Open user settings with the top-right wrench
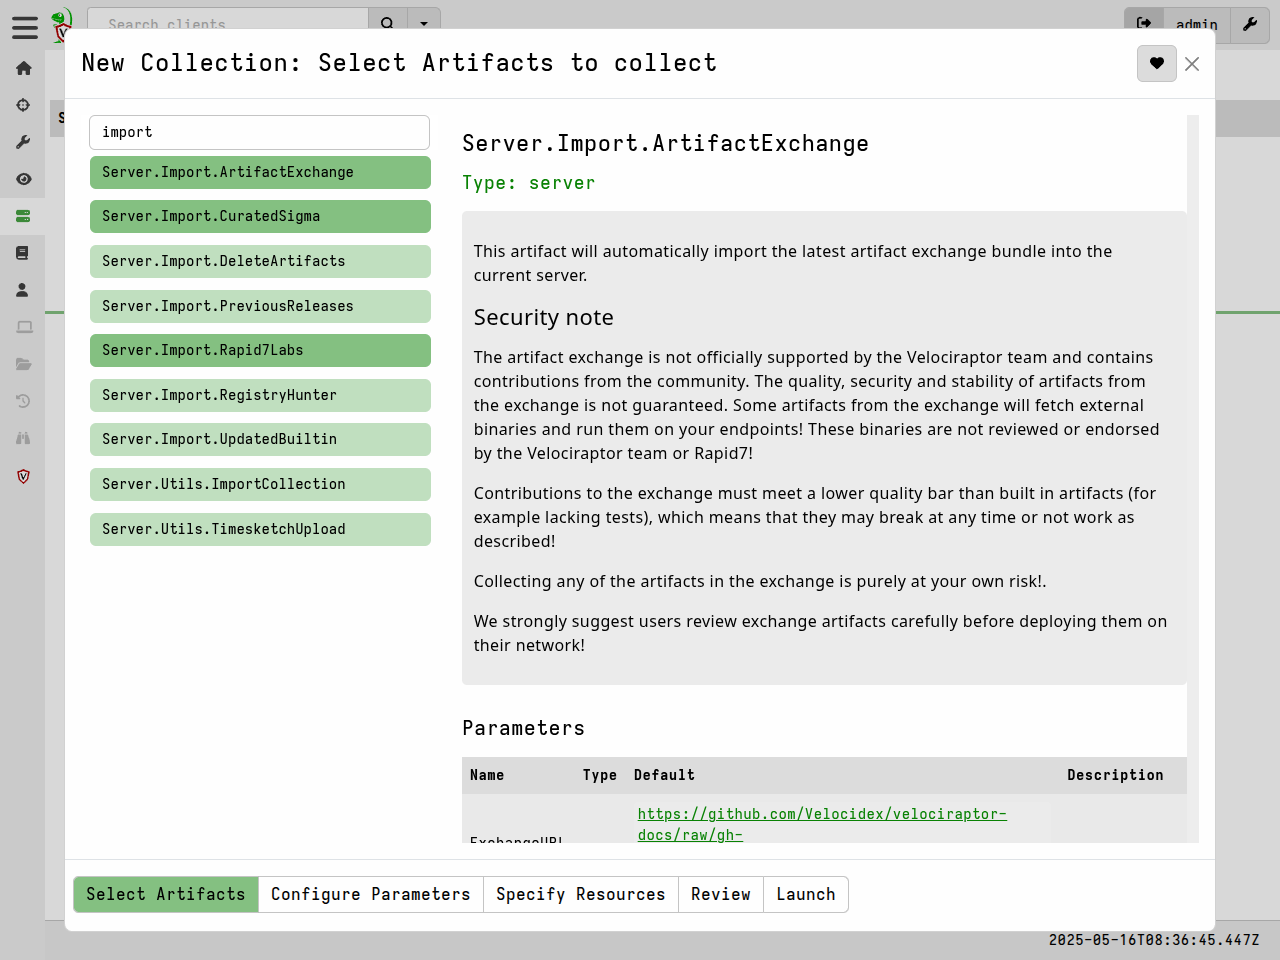The height and width of the screenshot is (960, 1280). coord(1249,25)
